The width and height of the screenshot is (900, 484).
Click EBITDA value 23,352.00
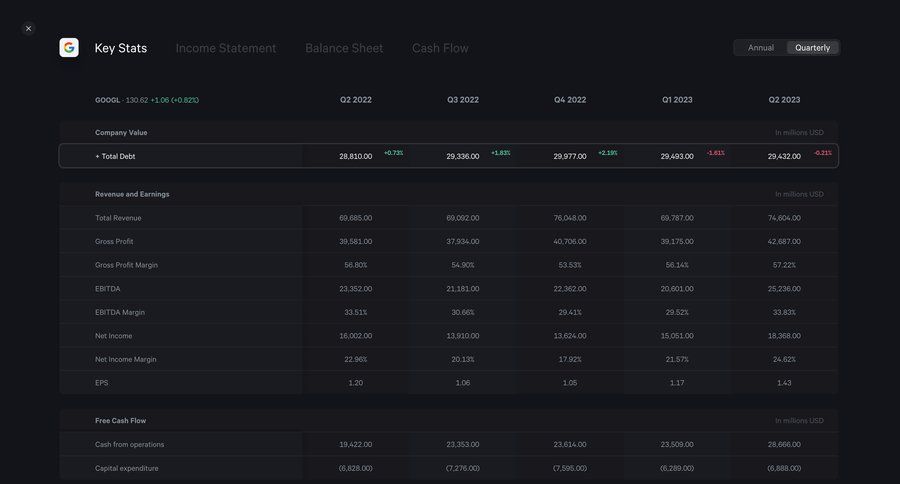(x=355, y=289)
